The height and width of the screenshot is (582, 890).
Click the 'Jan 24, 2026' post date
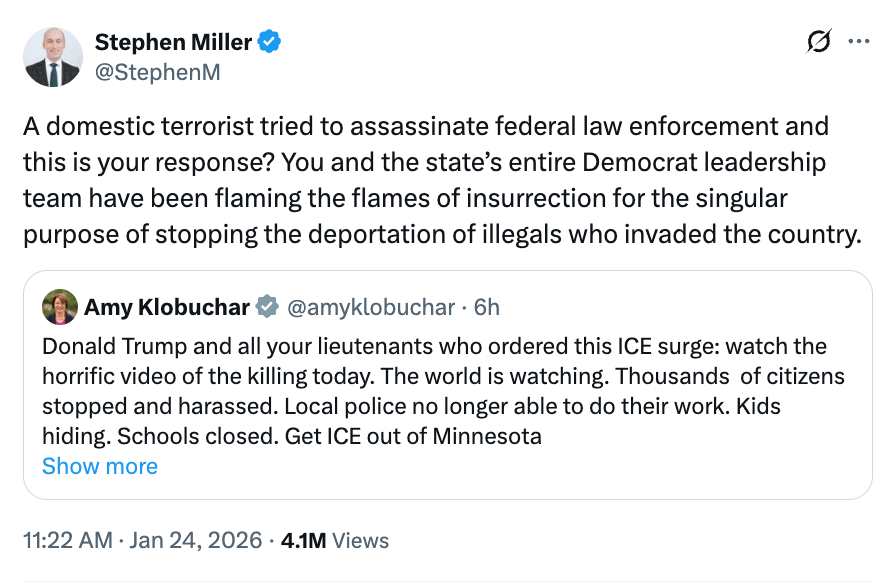[x=195, y=541]
